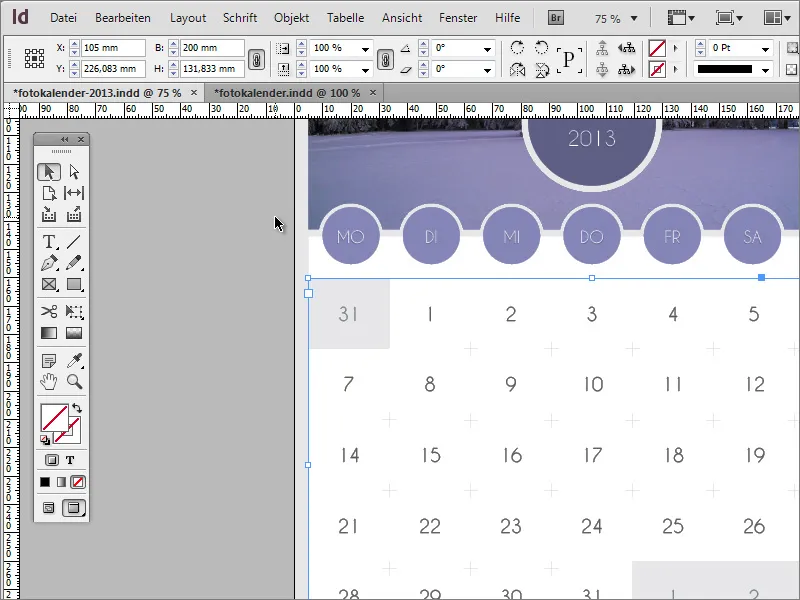
Task: Select the Line tool
Action: coord(74,241)
